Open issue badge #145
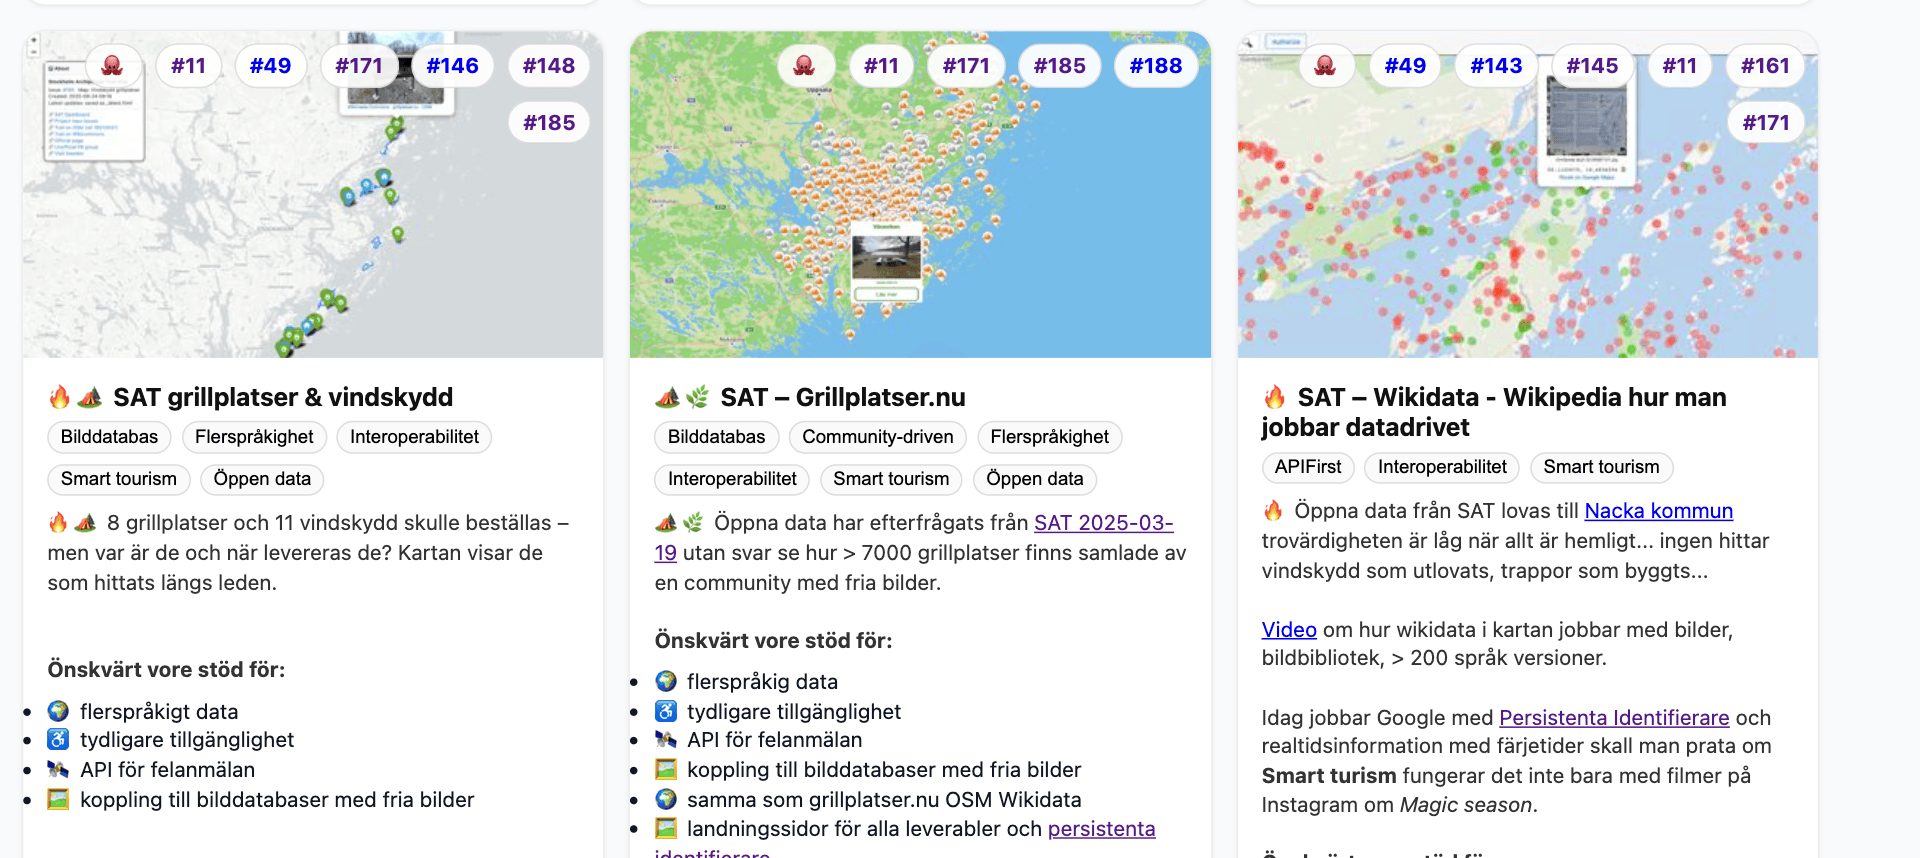This screenshot has width=1920, height=858. pos(1592,66)
